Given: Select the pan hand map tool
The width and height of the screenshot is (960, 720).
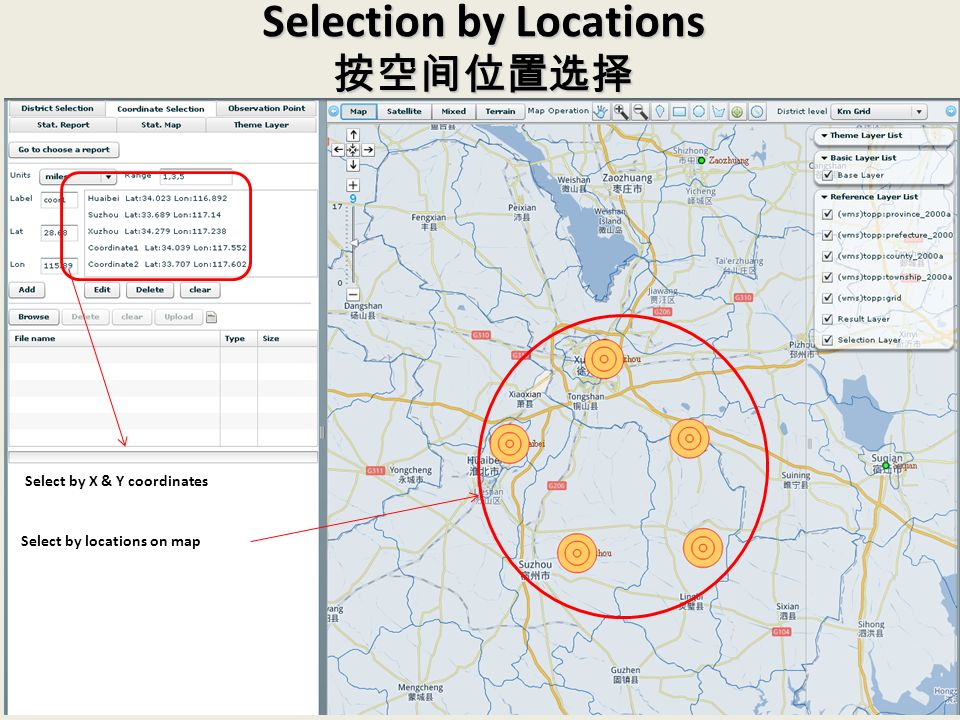Looking at the screenshot, I should [601, 111].
